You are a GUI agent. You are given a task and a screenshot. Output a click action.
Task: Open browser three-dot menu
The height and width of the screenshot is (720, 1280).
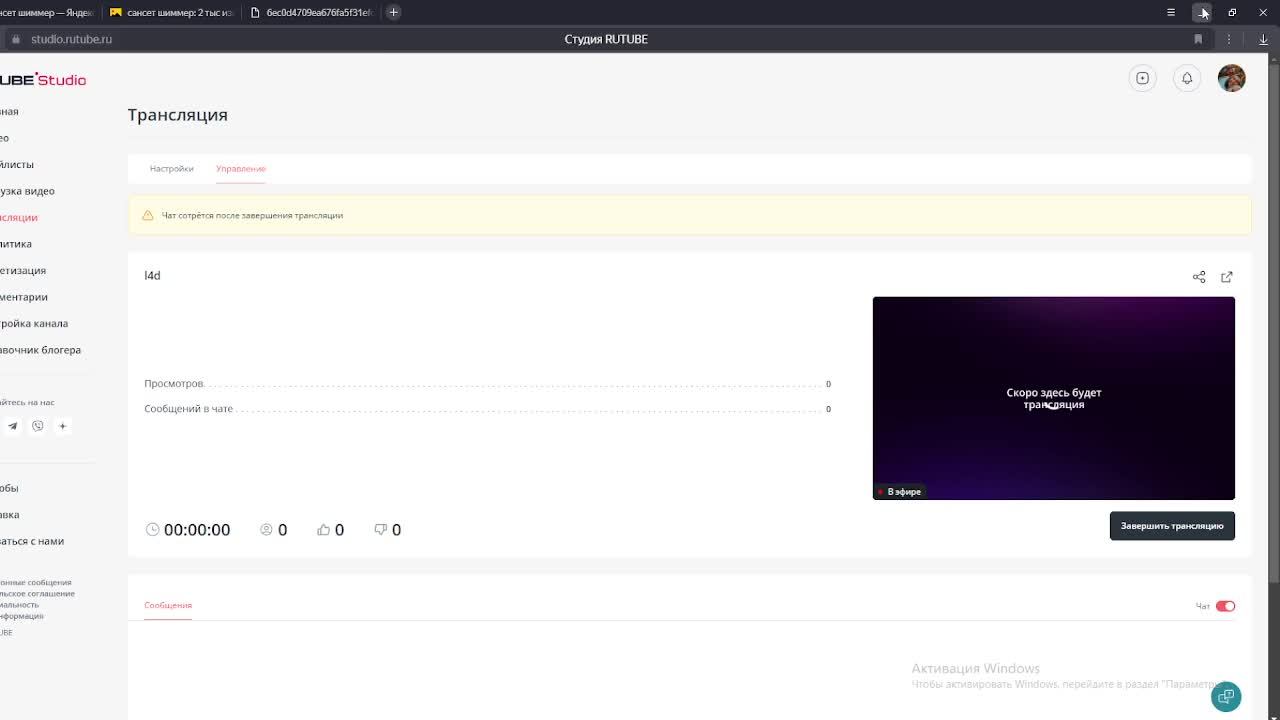1229,39
